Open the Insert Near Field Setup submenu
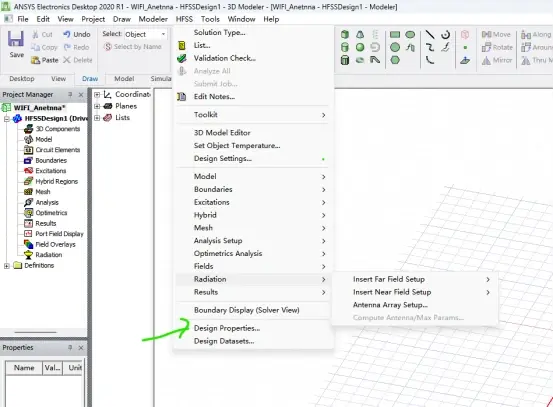The width and height of the screenshot is (554, 407). (415, 292)
